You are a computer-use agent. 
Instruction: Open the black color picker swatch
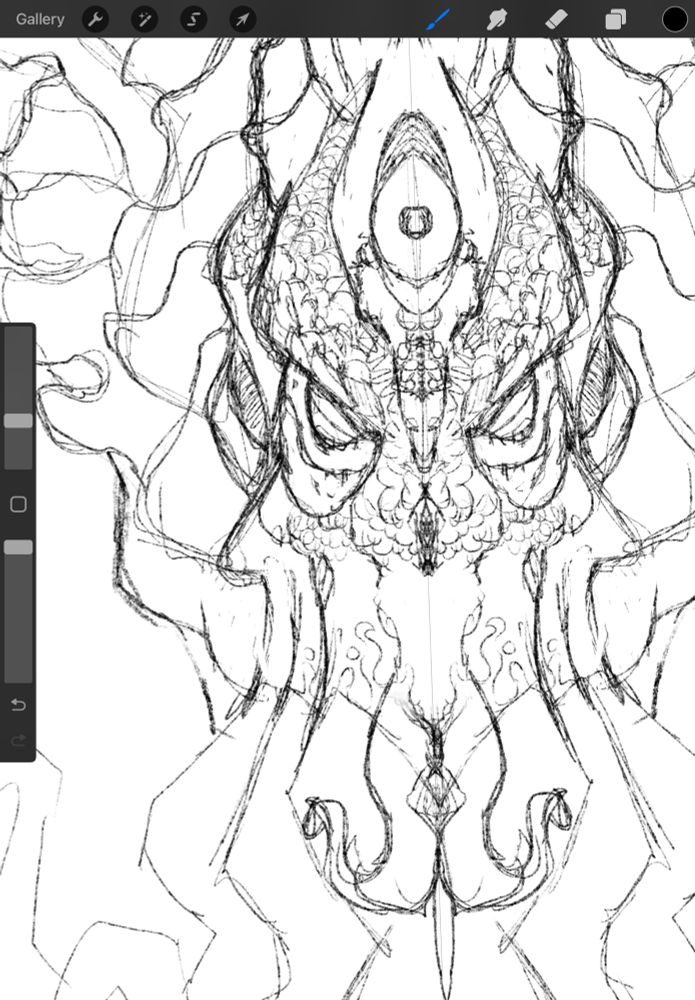point(675,19)
